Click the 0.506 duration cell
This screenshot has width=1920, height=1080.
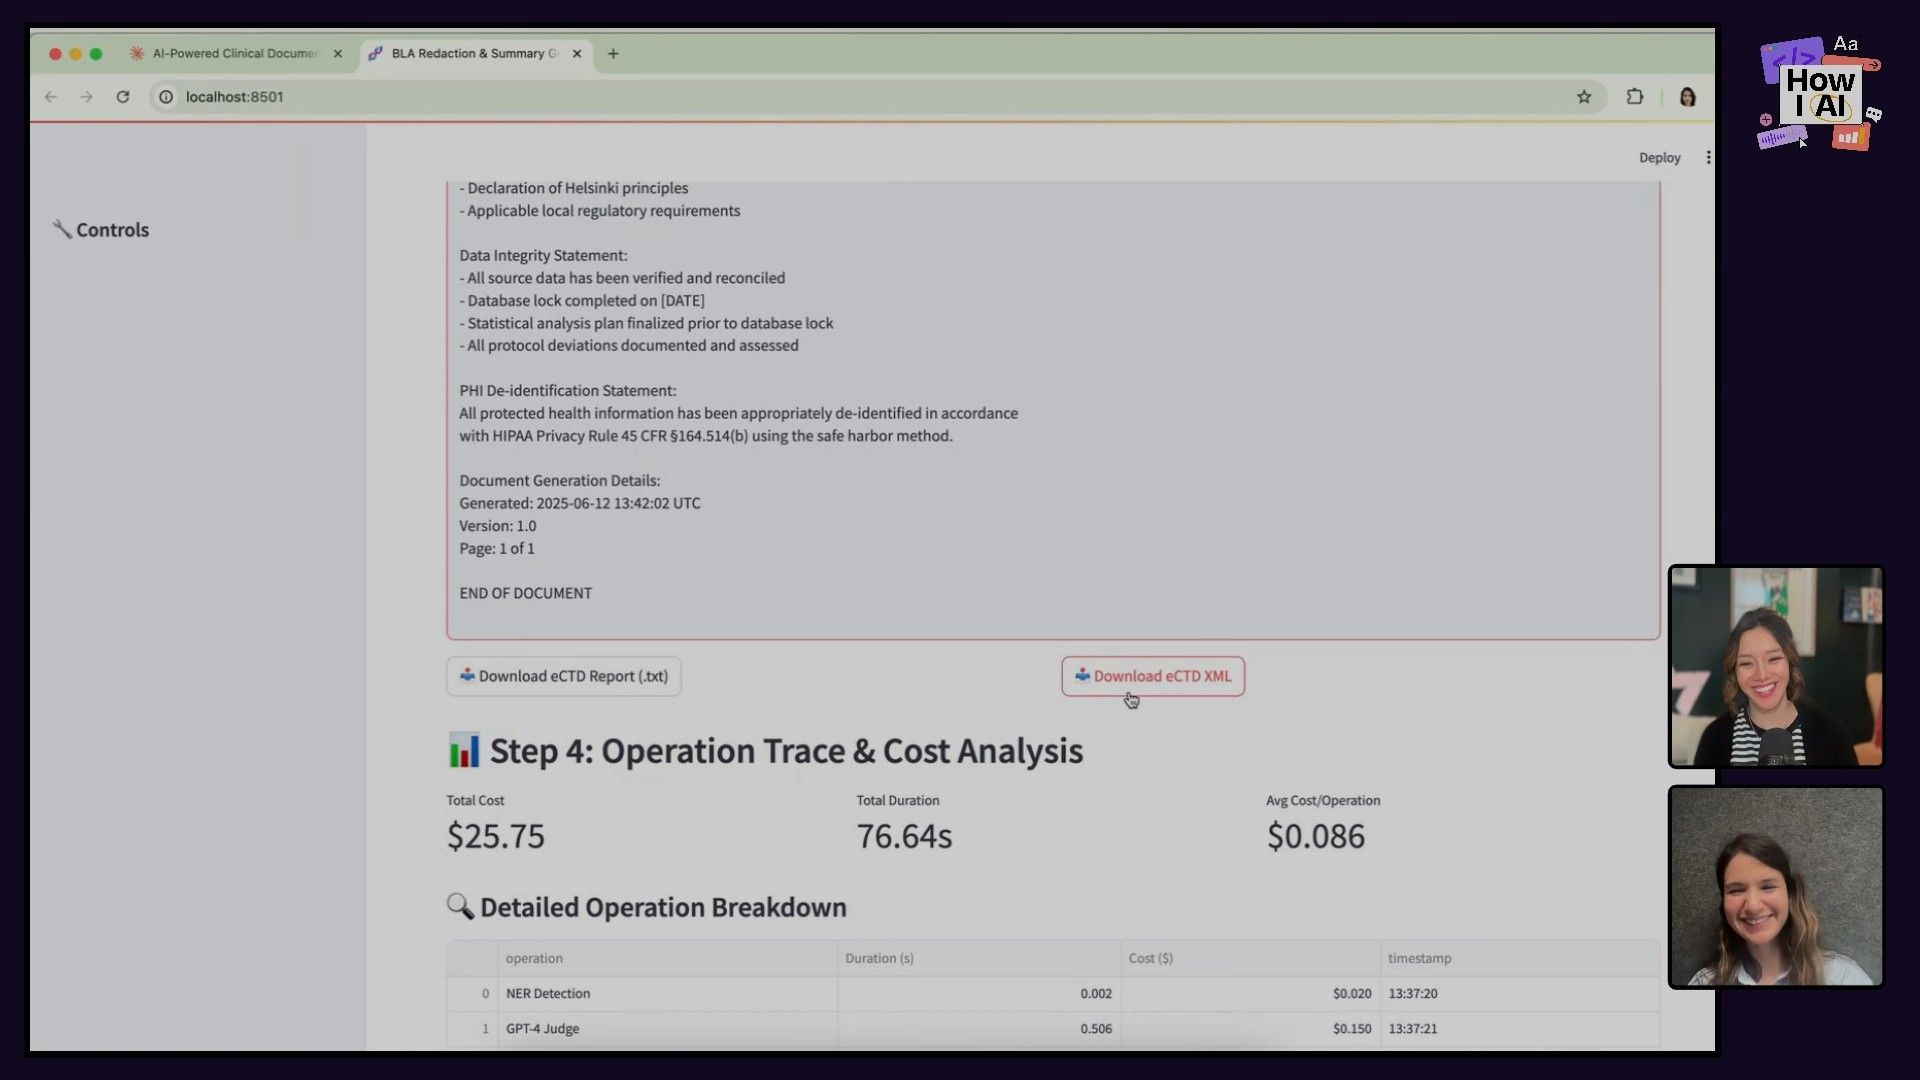[979, 1028]
